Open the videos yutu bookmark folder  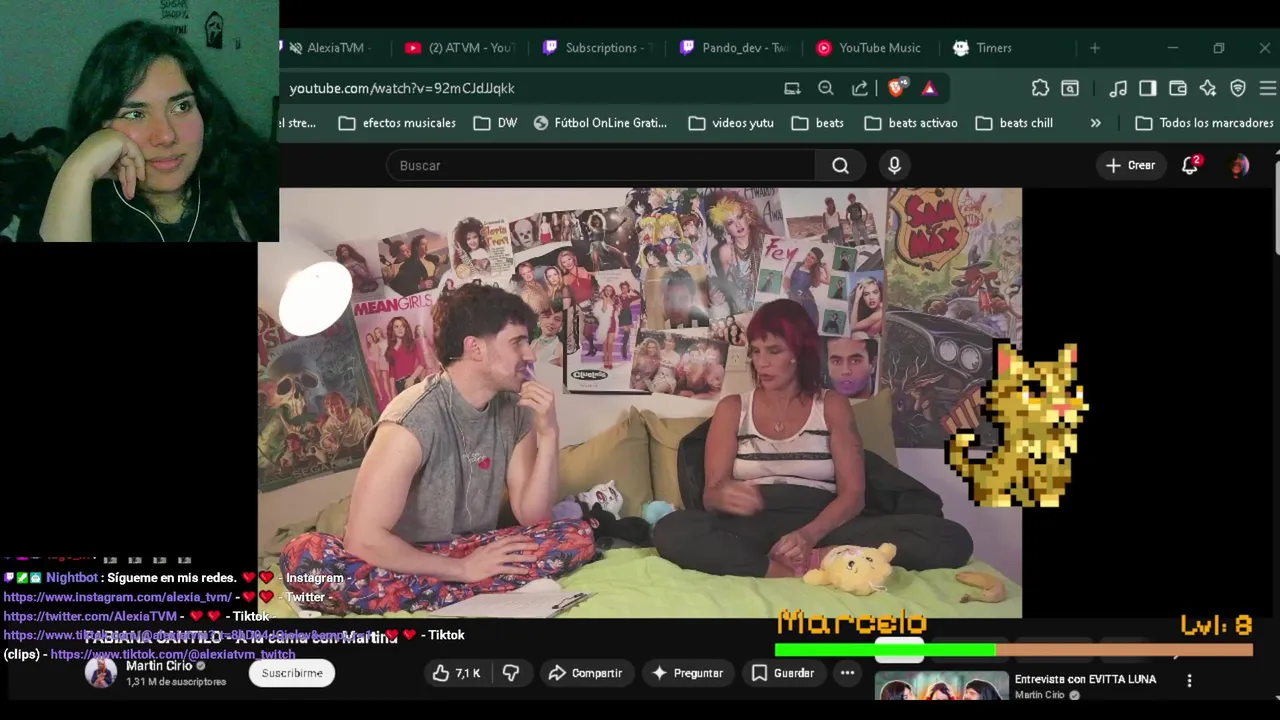pos(731,123)
